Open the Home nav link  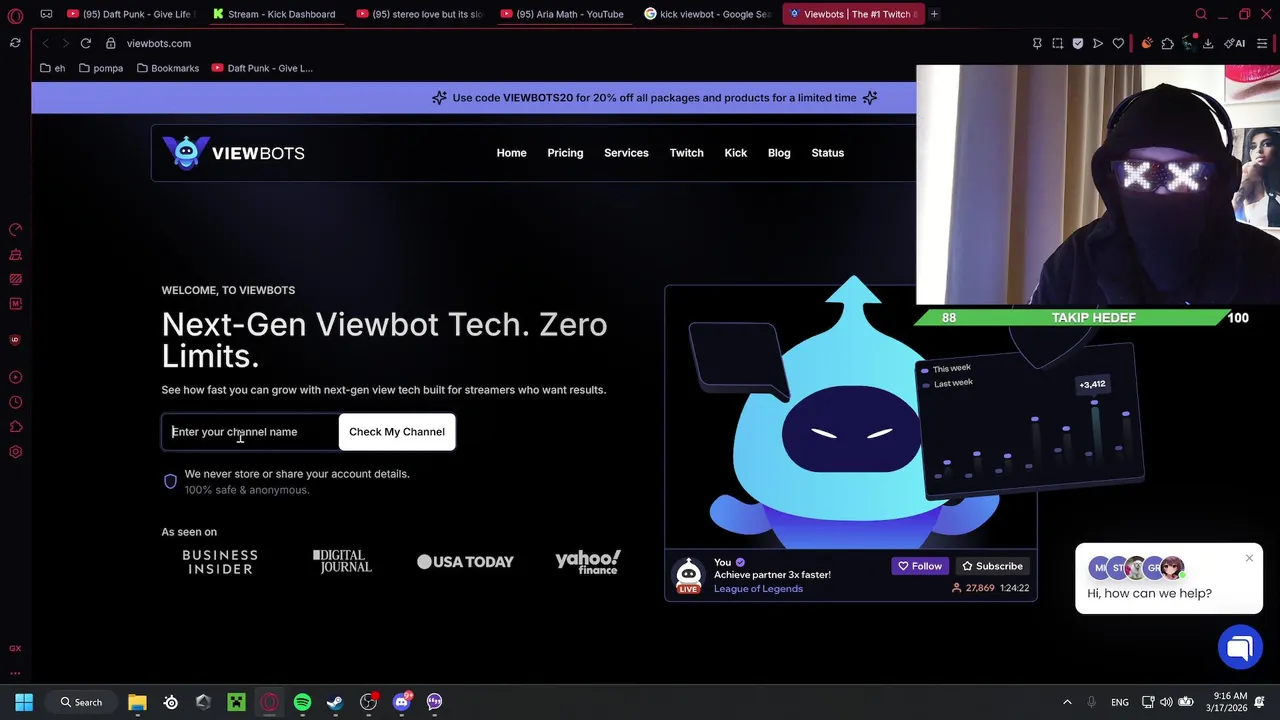tap(511, 153)
